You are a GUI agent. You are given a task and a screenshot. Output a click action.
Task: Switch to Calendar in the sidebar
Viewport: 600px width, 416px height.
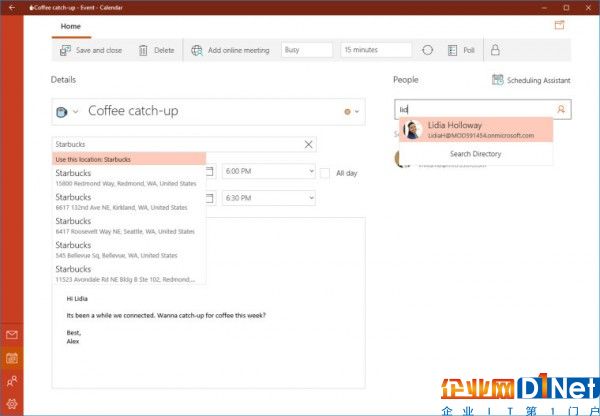point(12,358)
